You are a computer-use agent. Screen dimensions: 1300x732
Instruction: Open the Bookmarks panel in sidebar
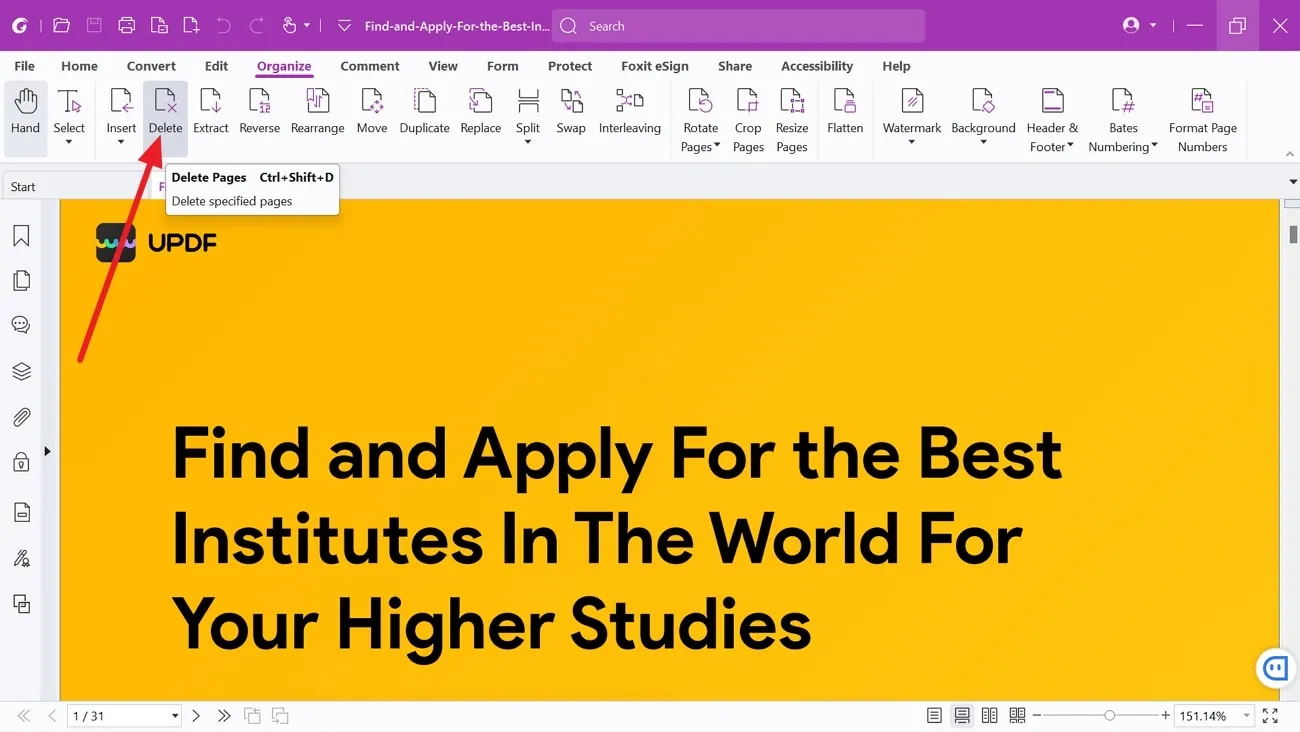pos(21,236)
